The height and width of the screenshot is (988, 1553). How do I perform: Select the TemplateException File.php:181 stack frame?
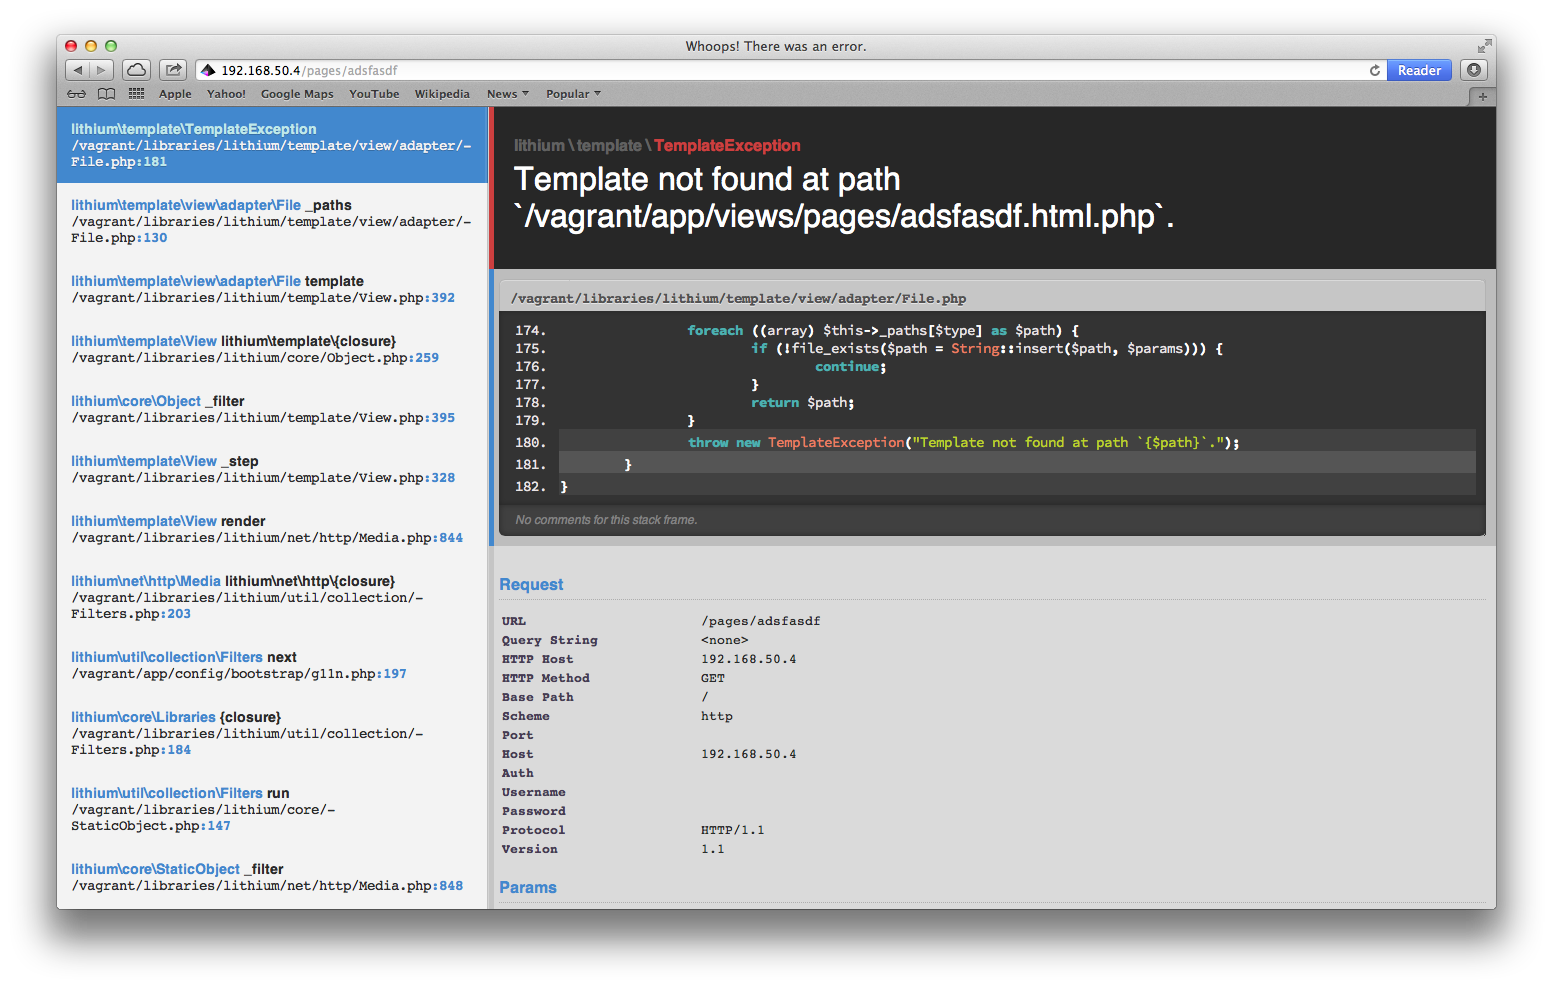click(272, 145)
